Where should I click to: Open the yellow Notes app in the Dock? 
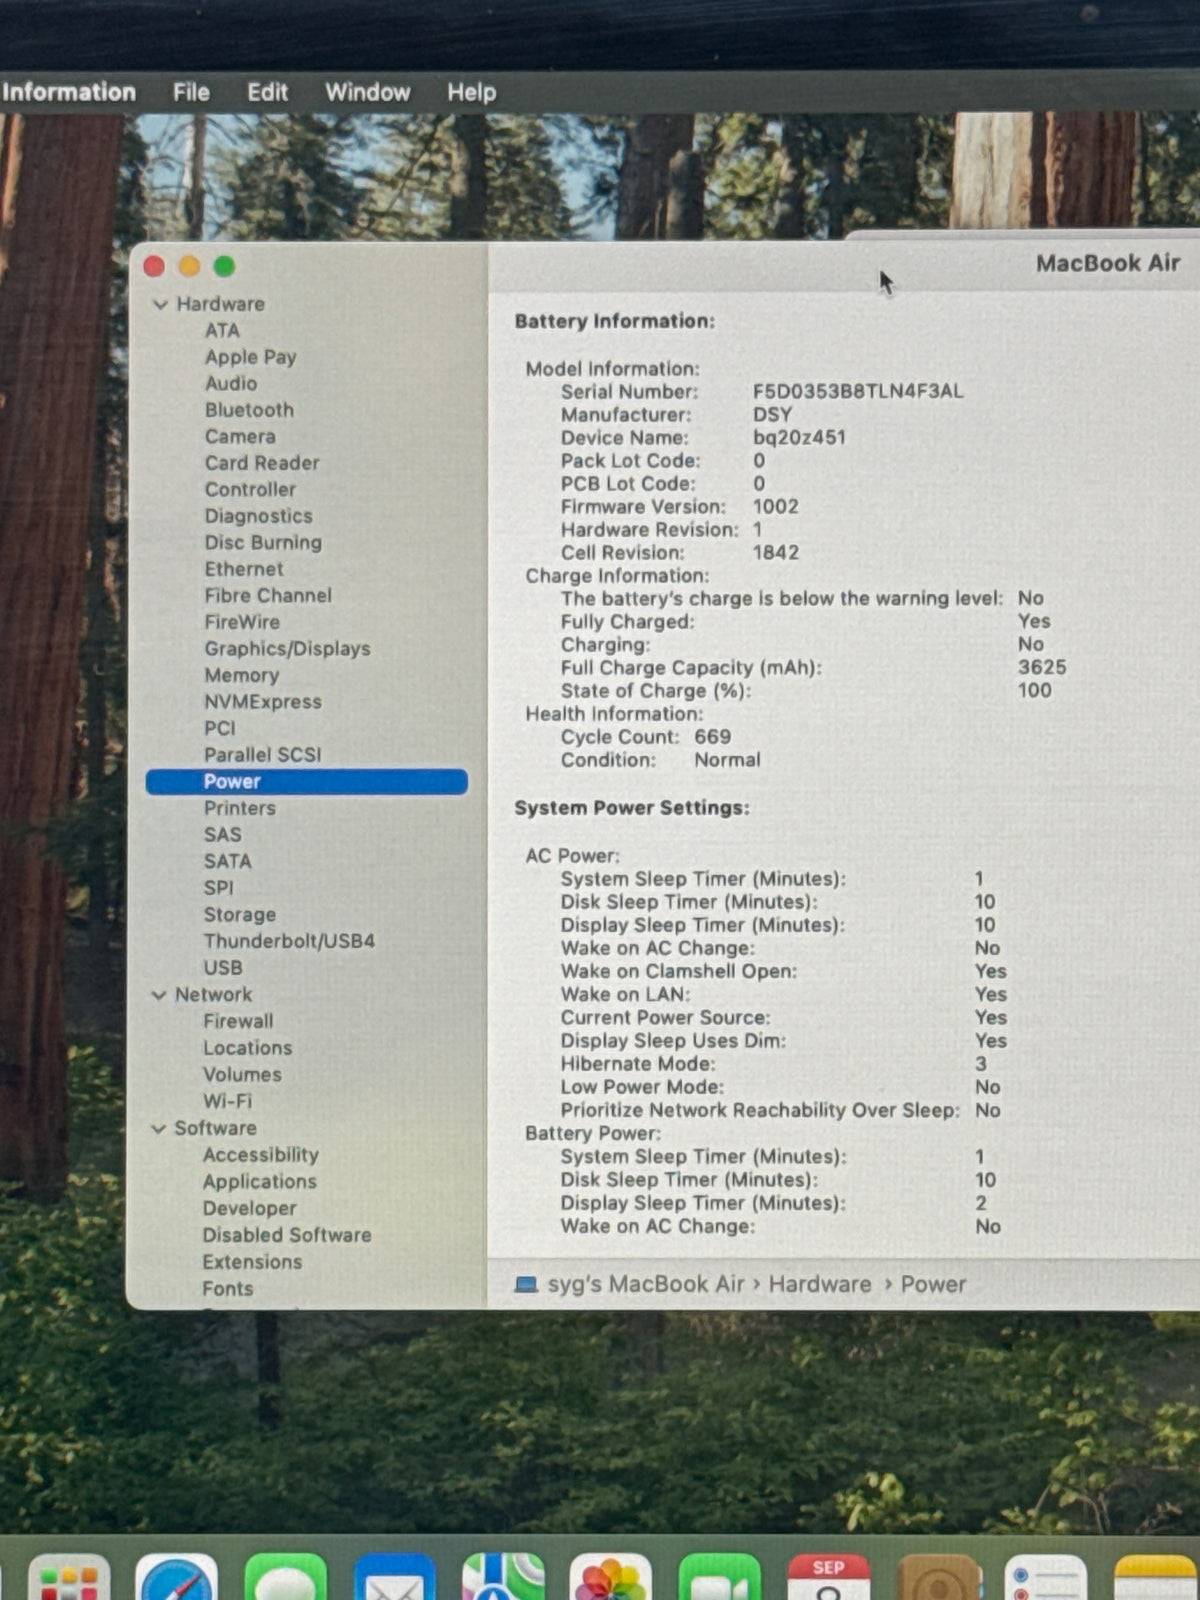pos(1157,1578)
